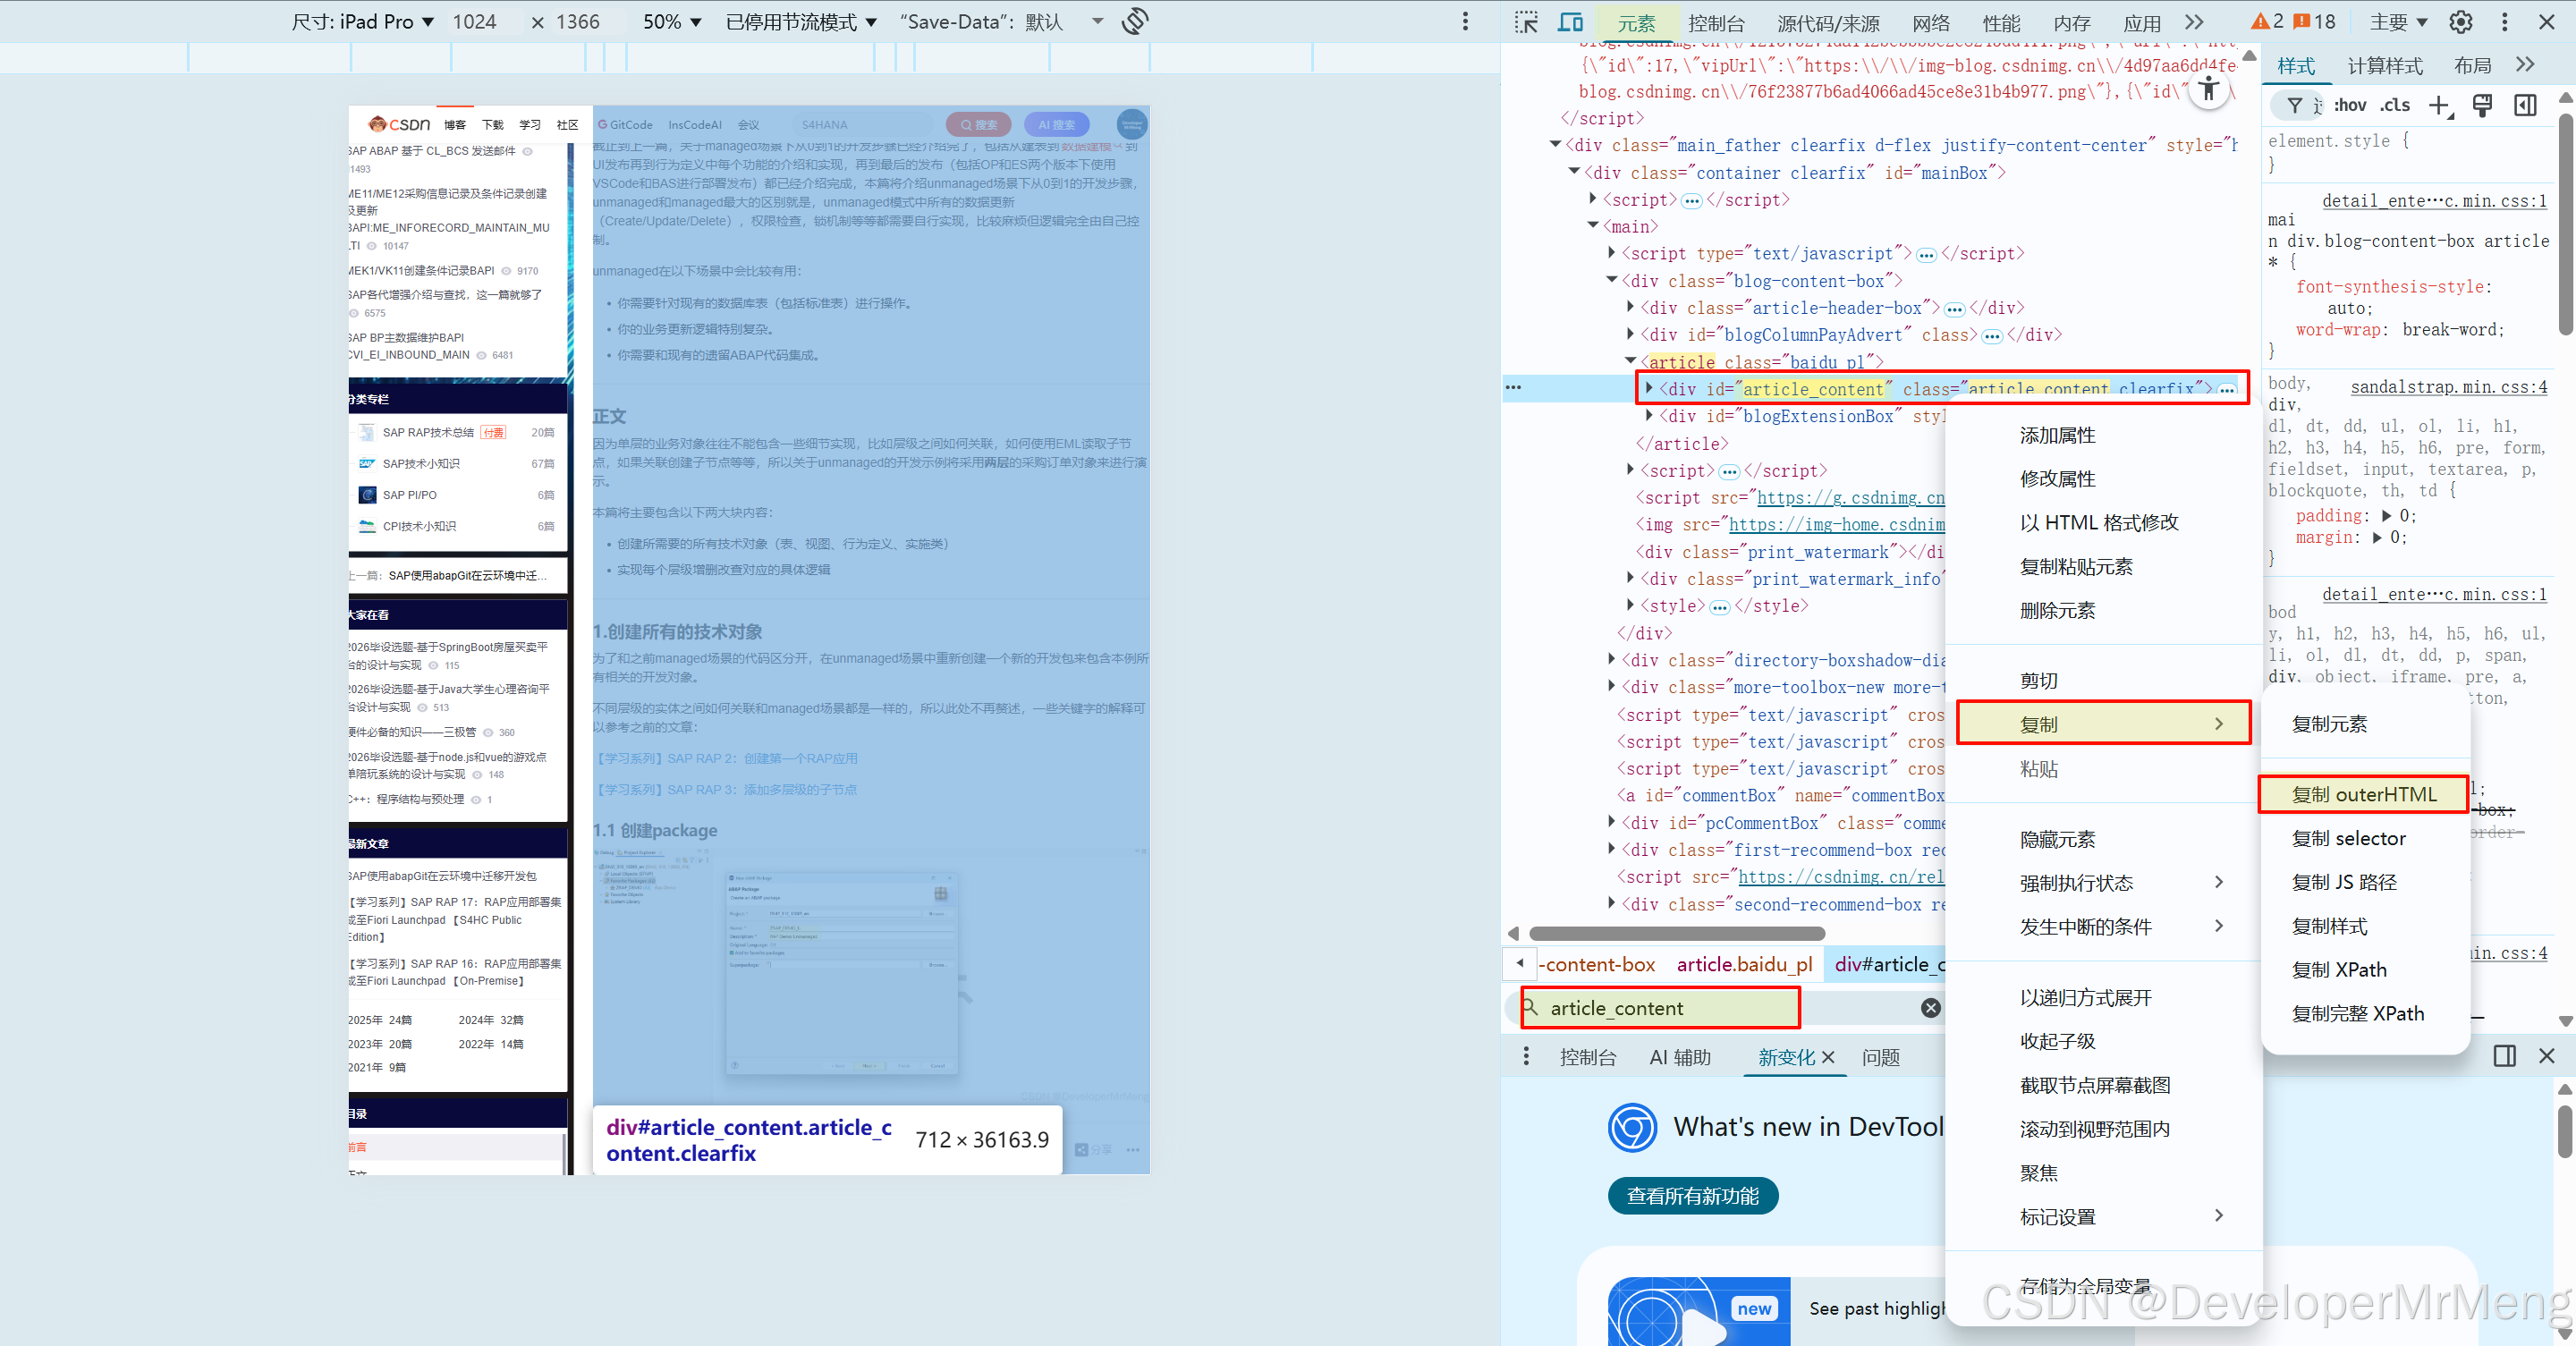Toggle the :hov element state panel

[x=2351, y=105]
